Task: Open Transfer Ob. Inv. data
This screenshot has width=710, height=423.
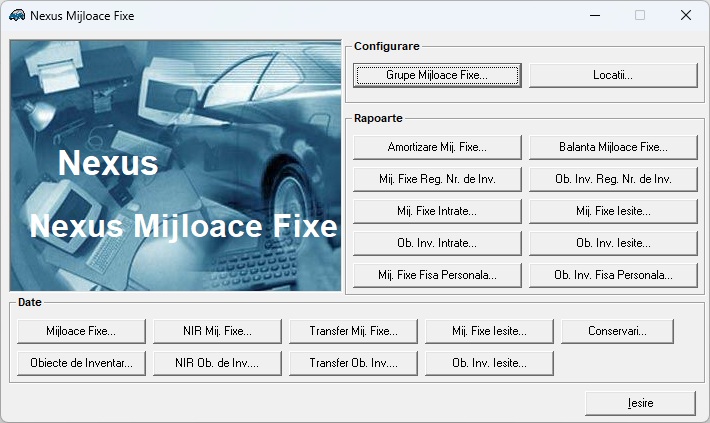Action: tap(353, 363)
